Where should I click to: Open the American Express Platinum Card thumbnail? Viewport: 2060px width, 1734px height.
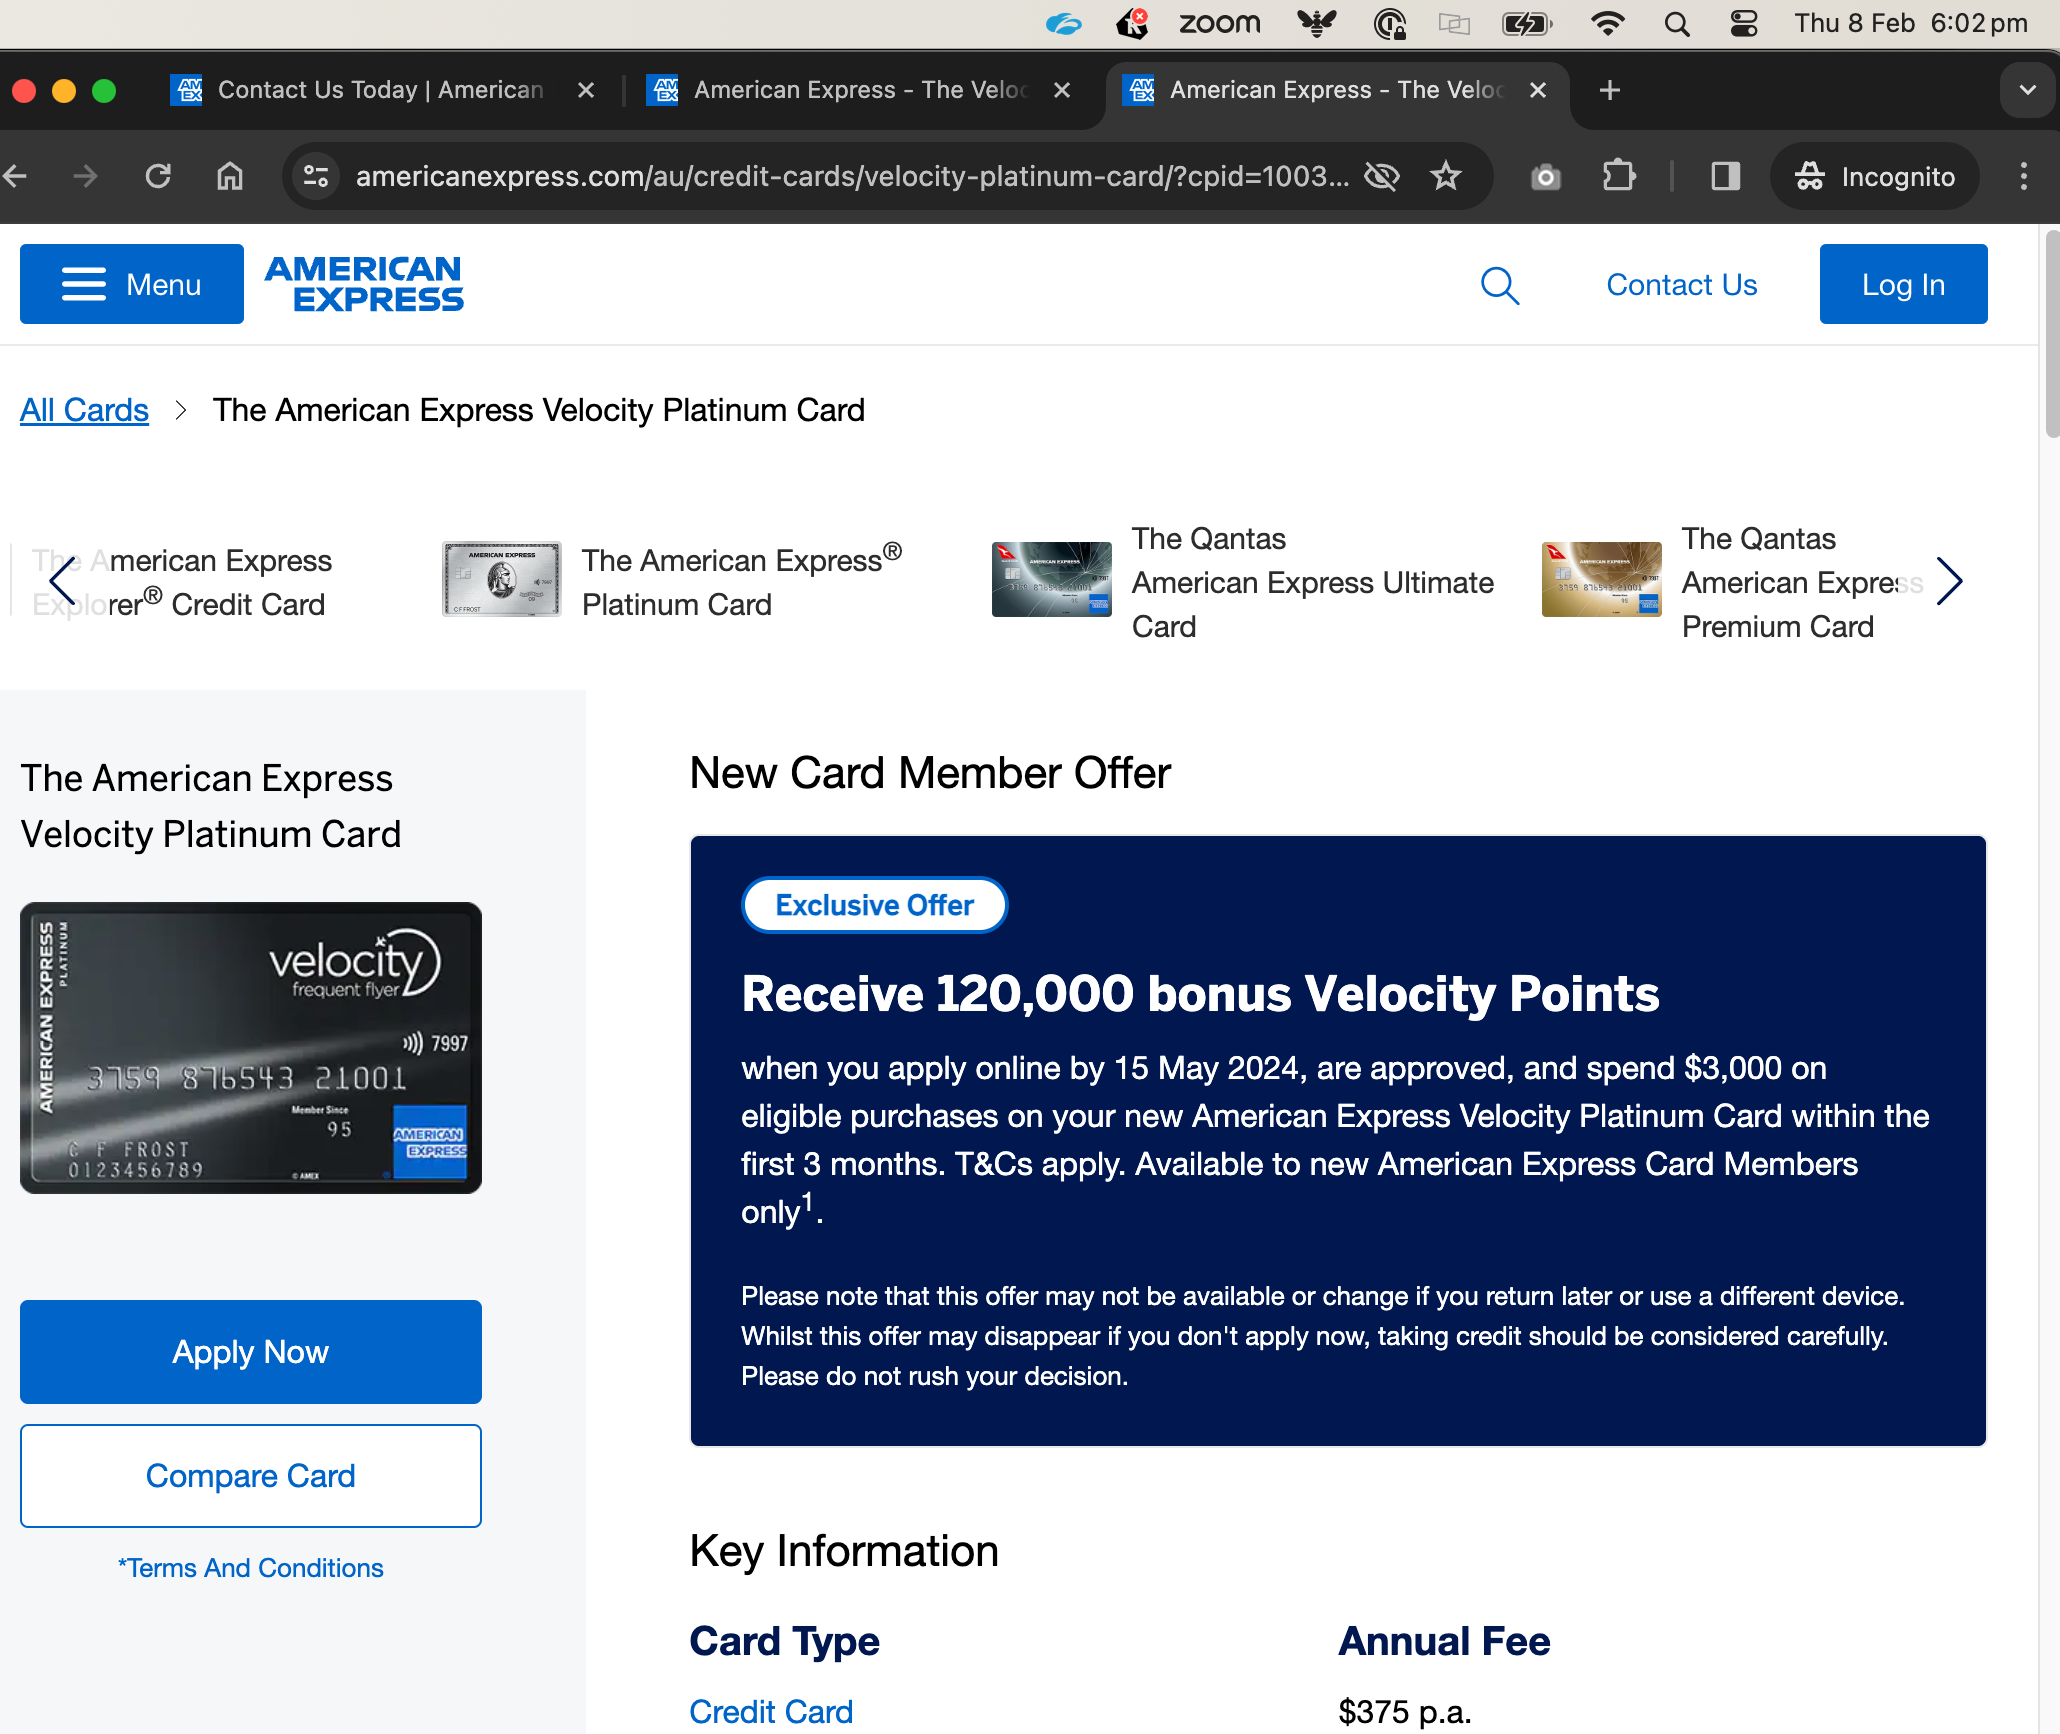(x=502, y=580)
